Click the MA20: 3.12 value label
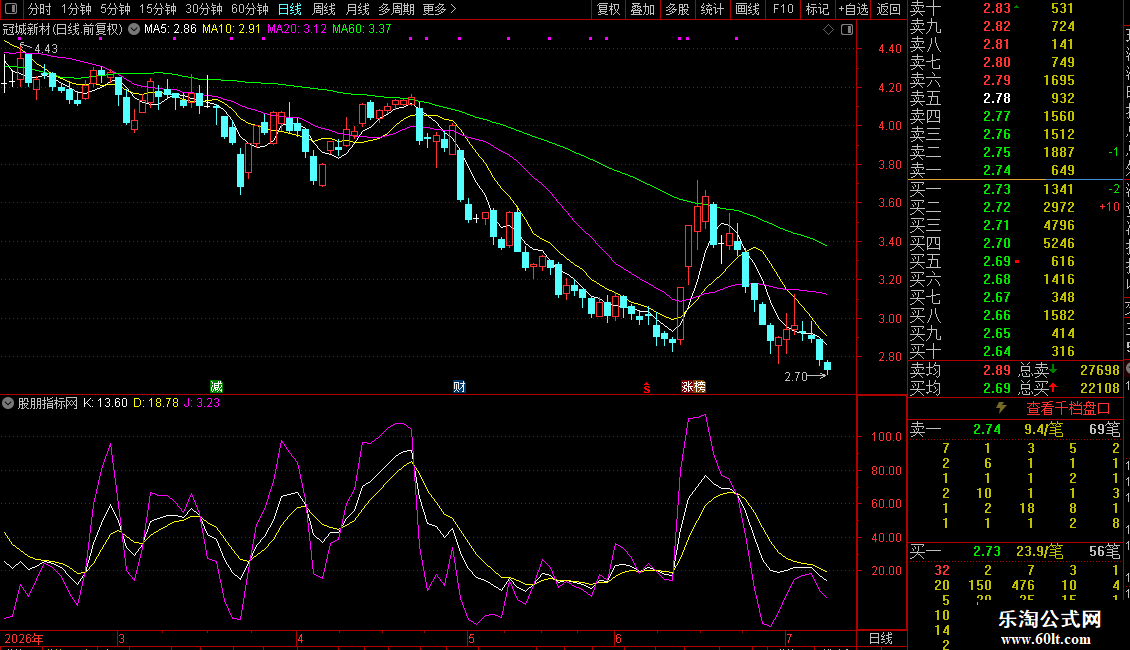This screenshot has height=650, width=1130. pos(296,29)
